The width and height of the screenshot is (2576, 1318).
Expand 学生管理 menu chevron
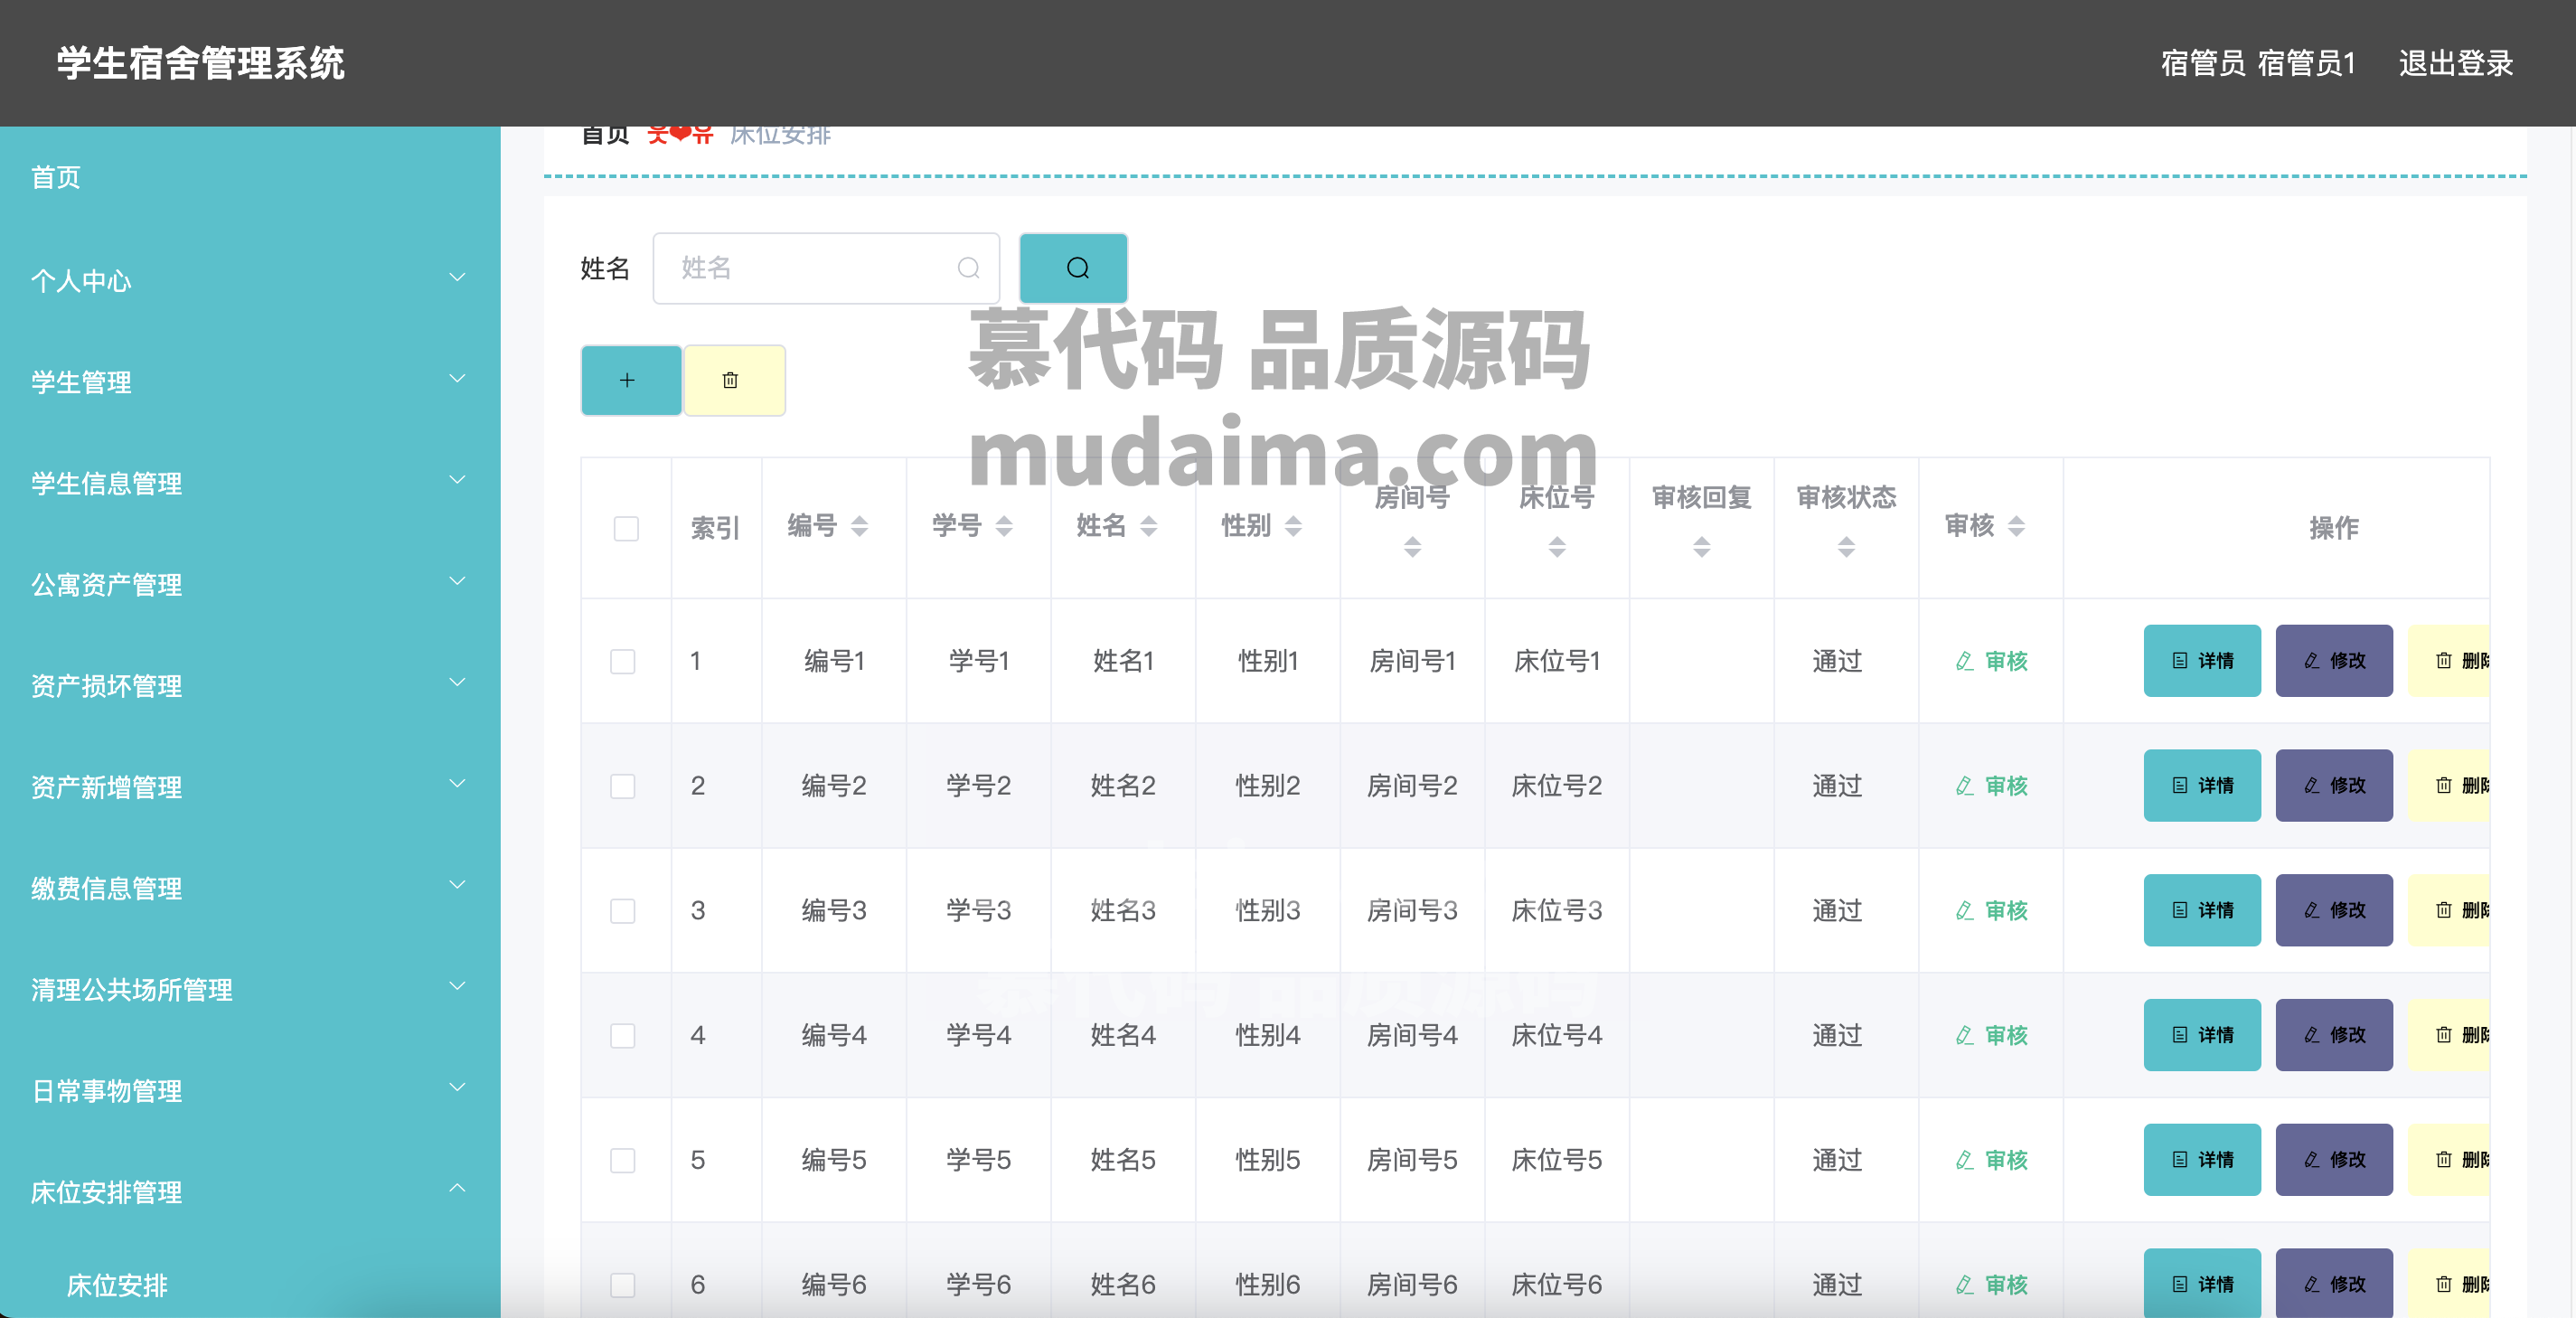(457, 378)
